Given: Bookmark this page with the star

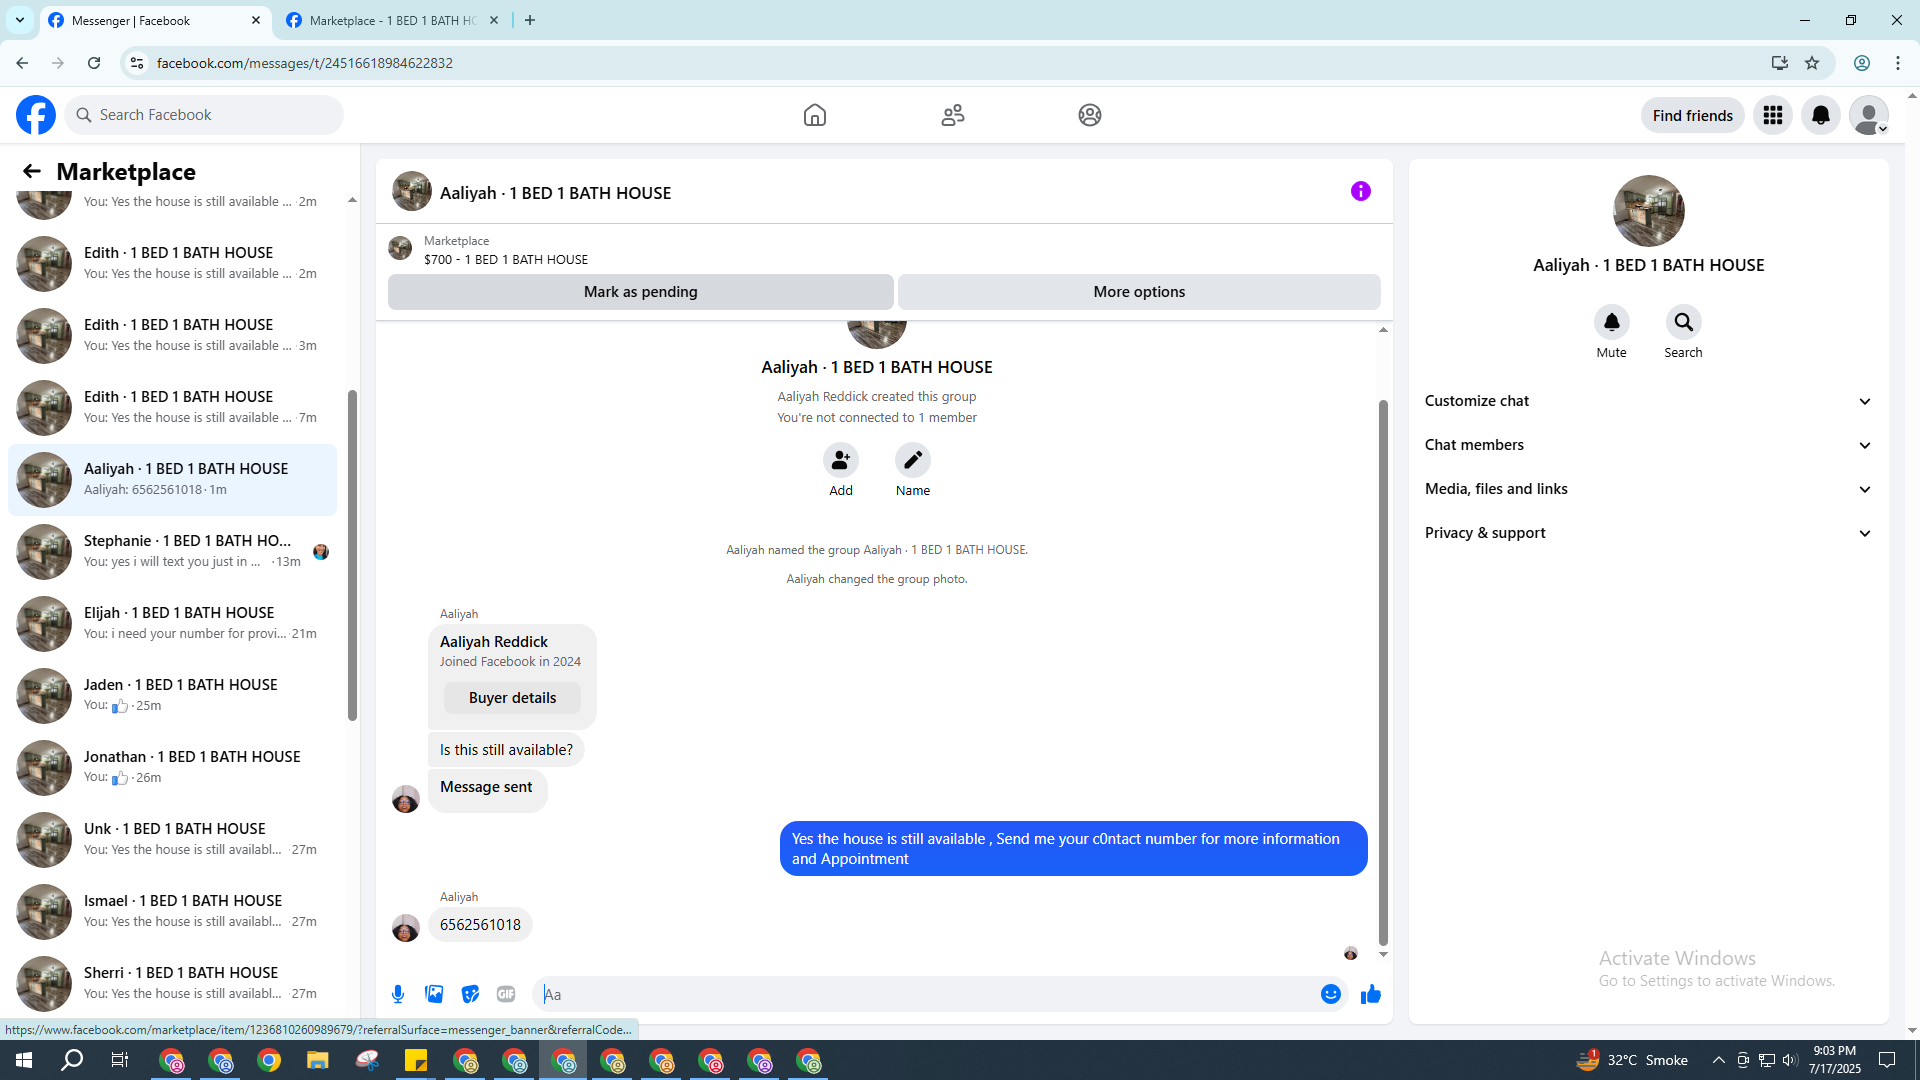Looking at the screenshot, I should pyautogui.click(x=1812, y=63).
